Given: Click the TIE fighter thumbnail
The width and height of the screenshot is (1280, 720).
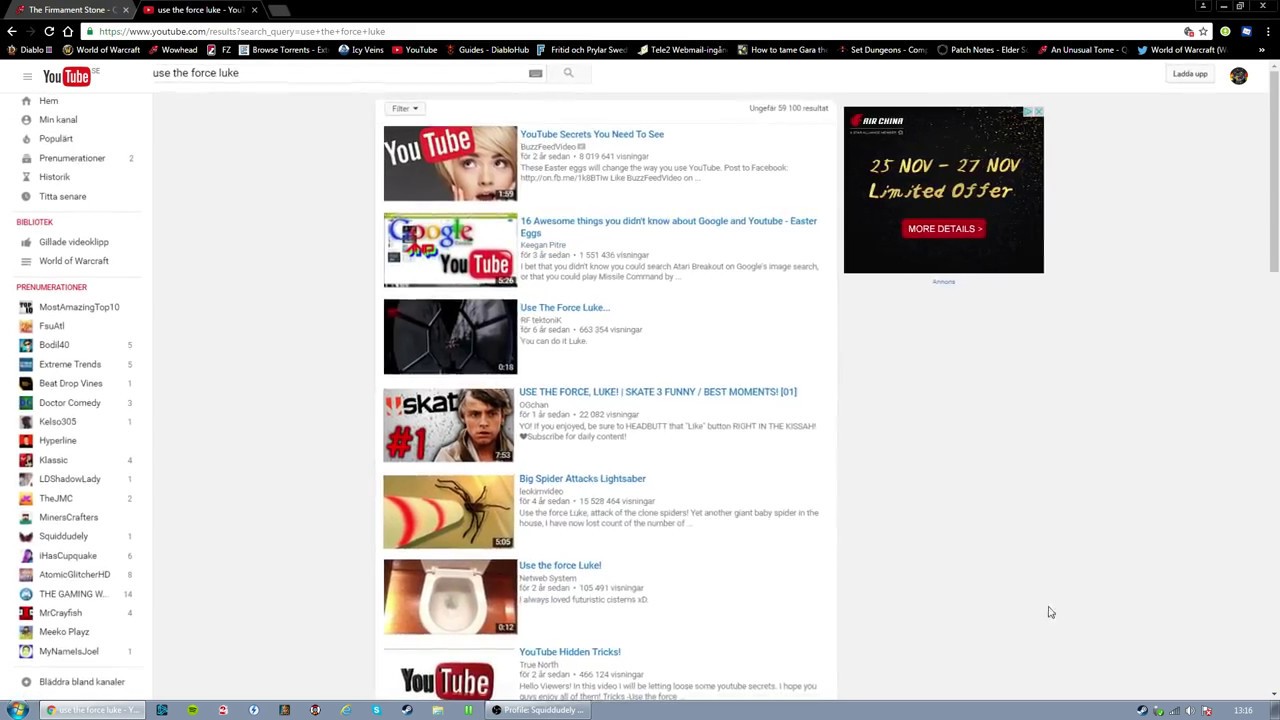Looking at the screenshot, I should pos(450,337).
